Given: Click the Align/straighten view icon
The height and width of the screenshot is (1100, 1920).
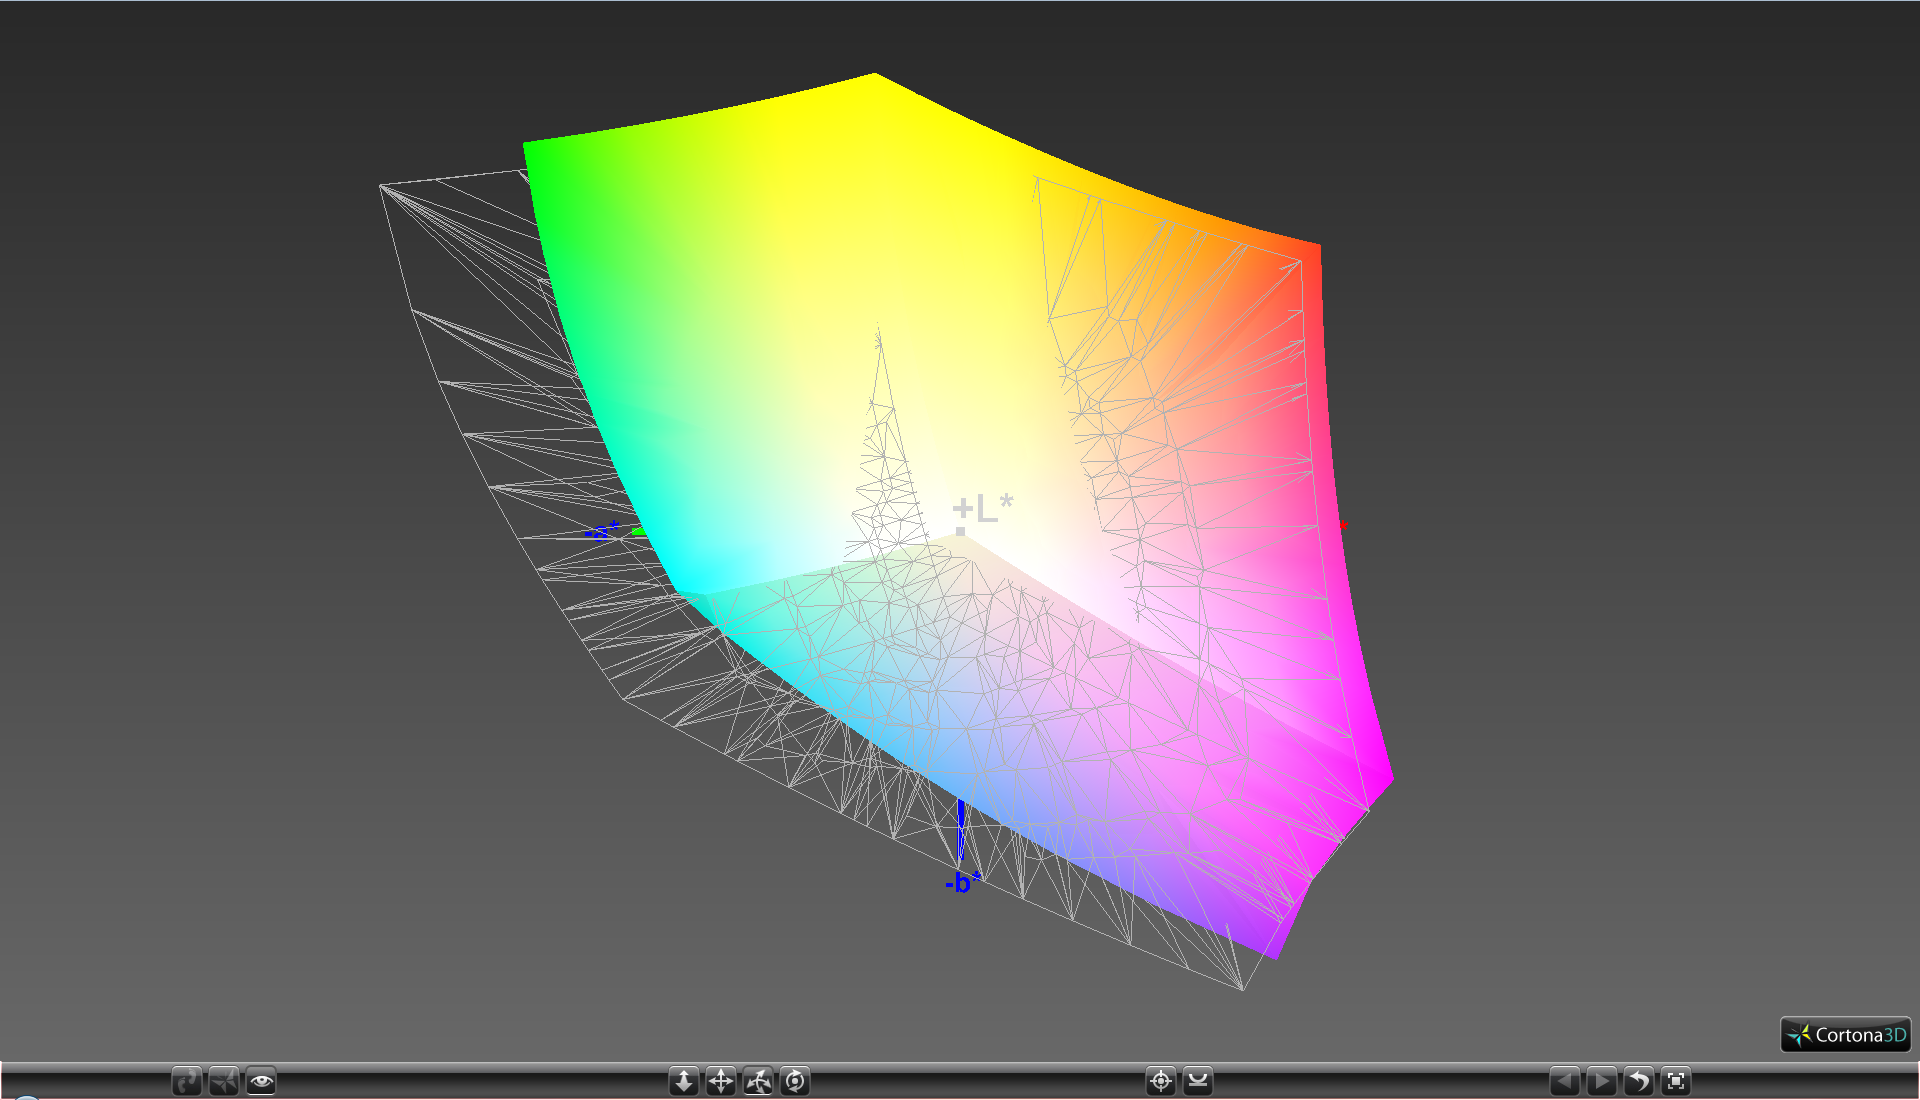Looking at the screenshot, I should (1198, 1081).
